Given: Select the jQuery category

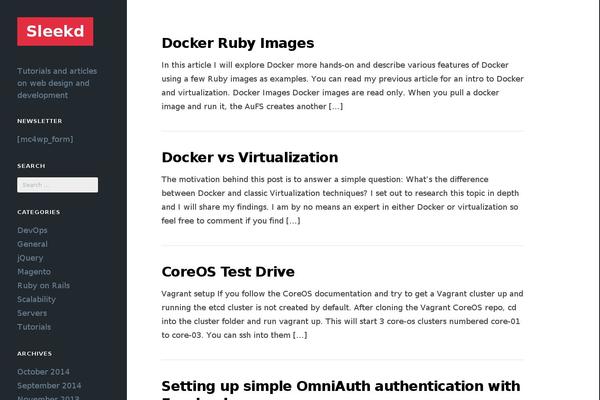Looking at the screenshot, I should pyautogui.click(x=30, y=258).
